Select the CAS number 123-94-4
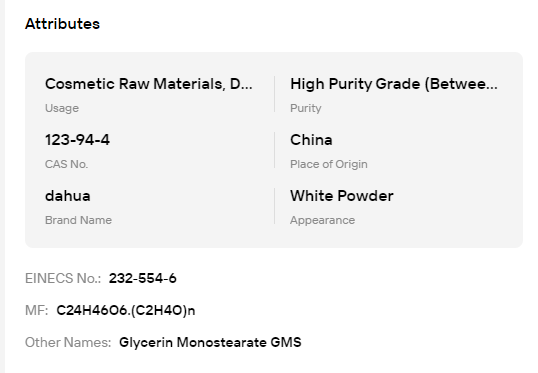This screenshot has height=373, width=538. 77,140
